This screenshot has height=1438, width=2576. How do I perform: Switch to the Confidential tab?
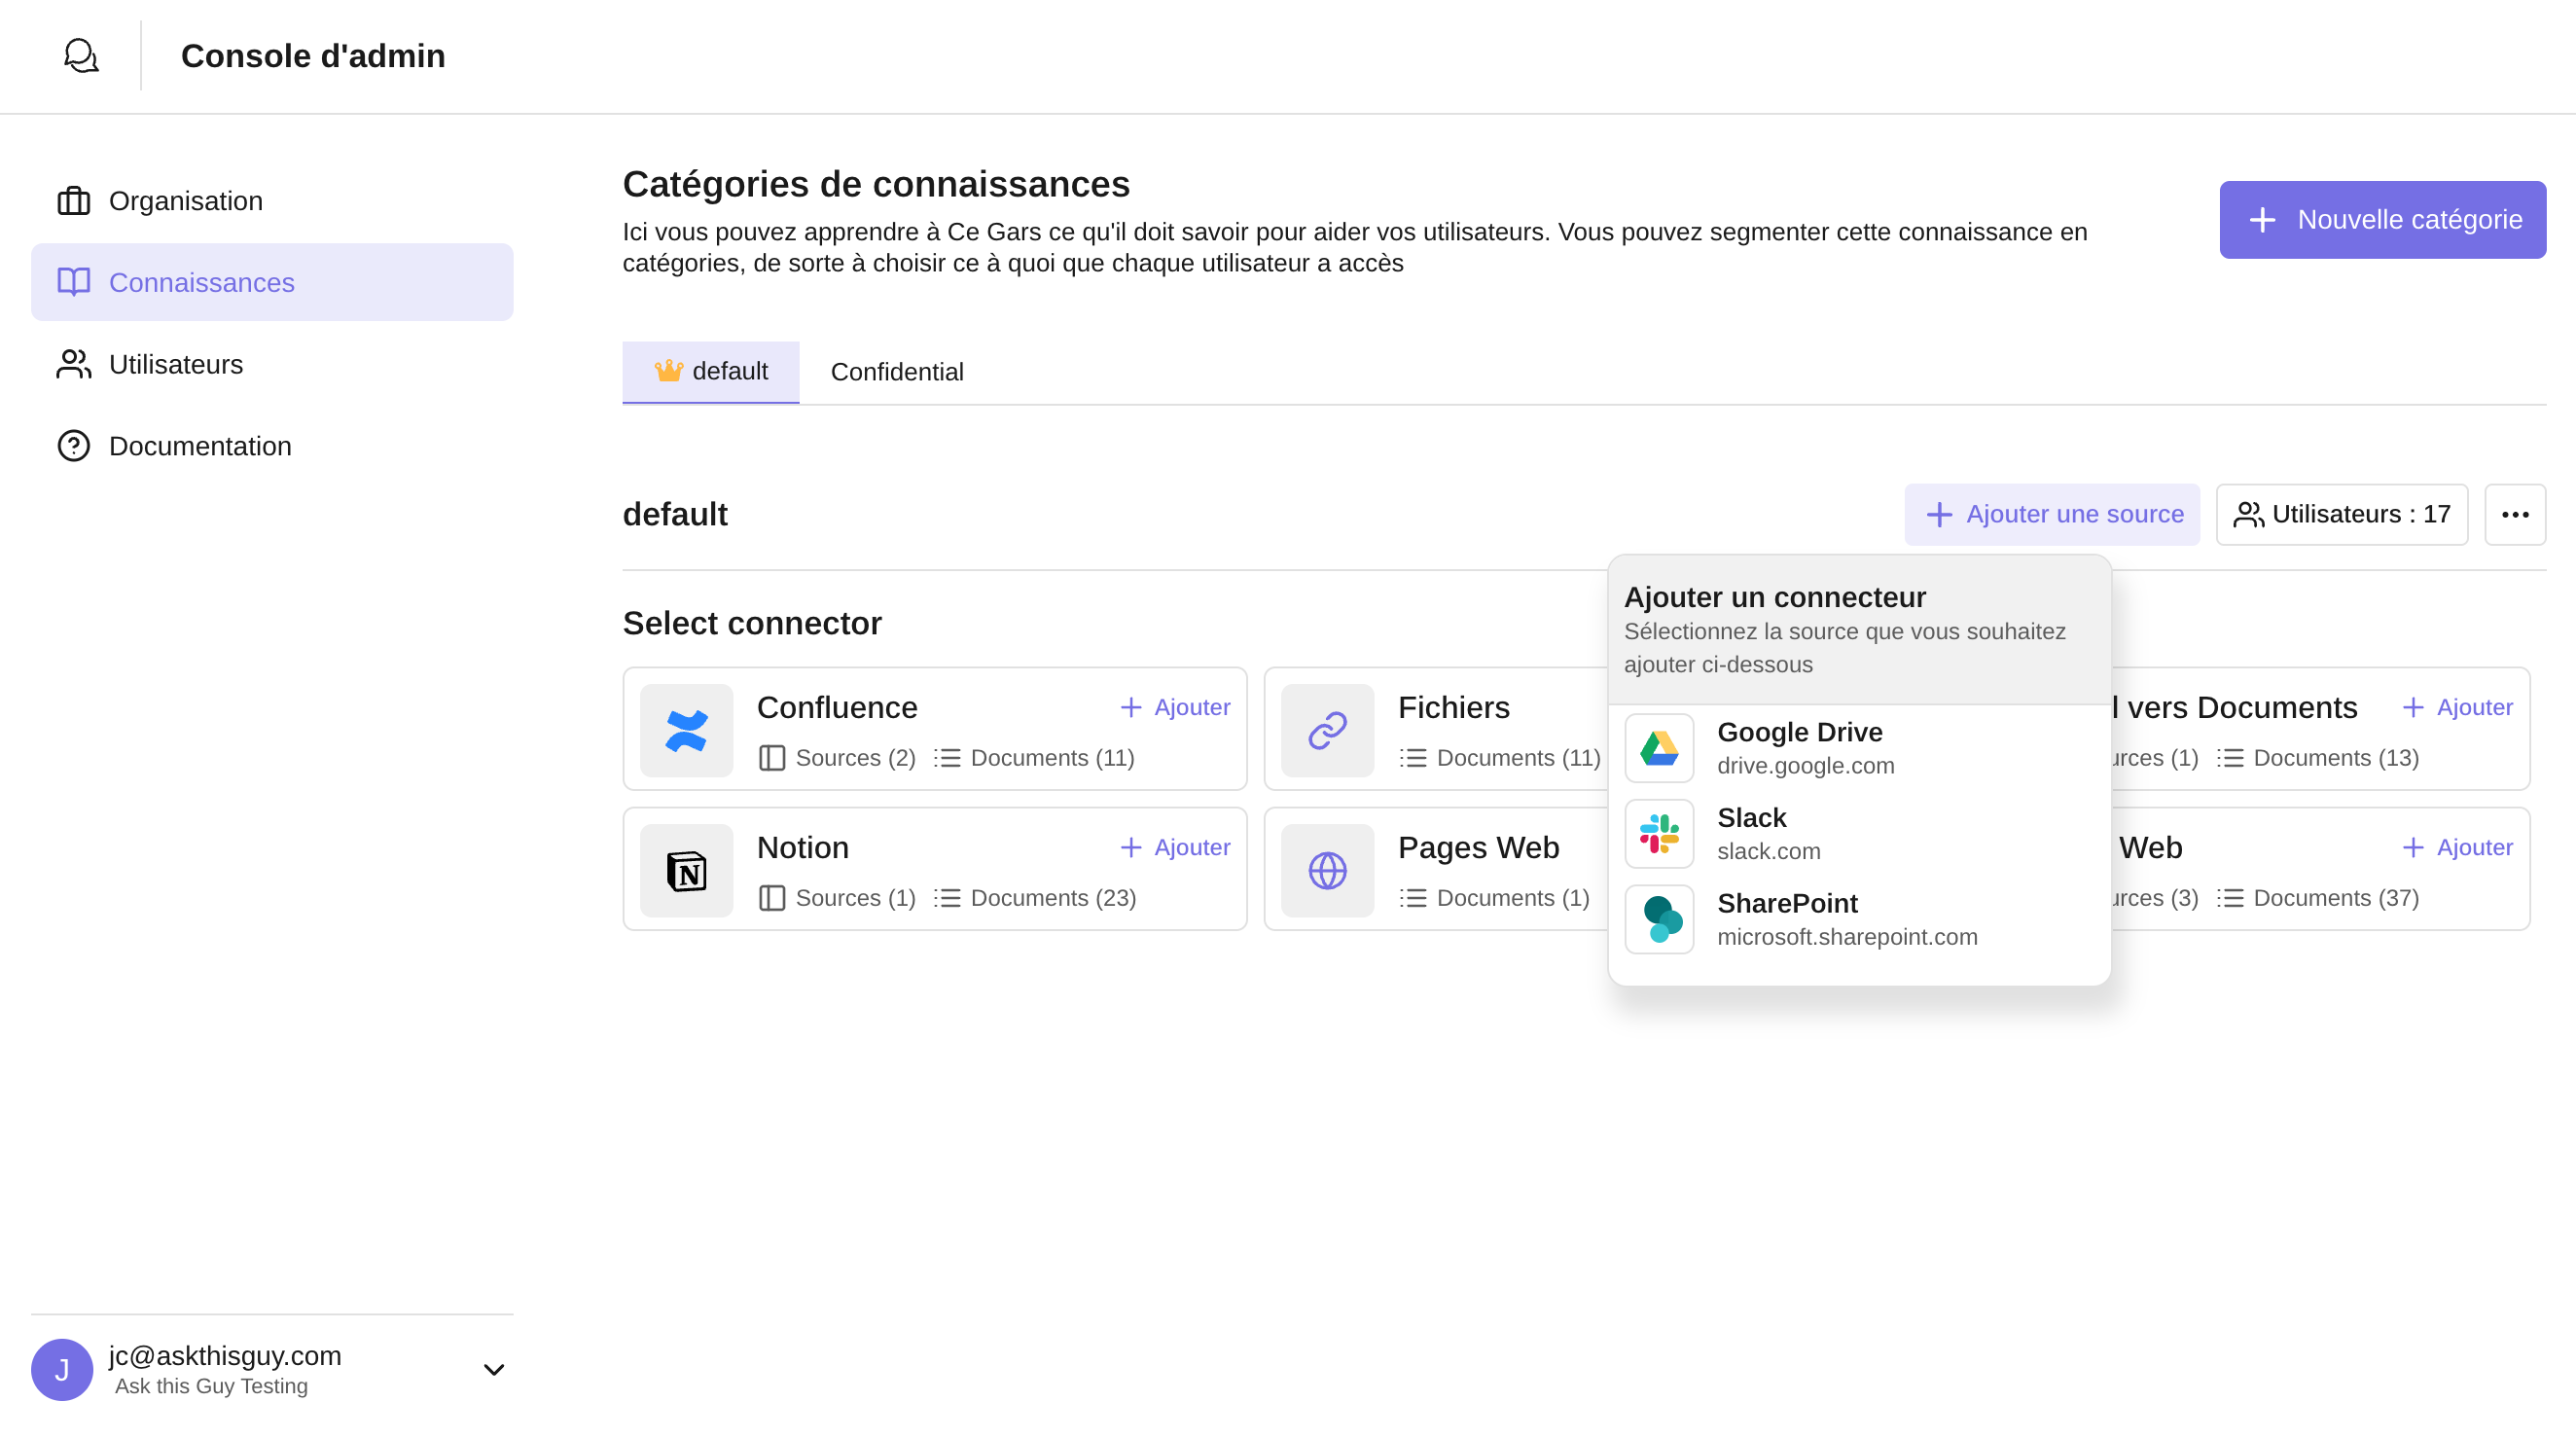[897, 371]
